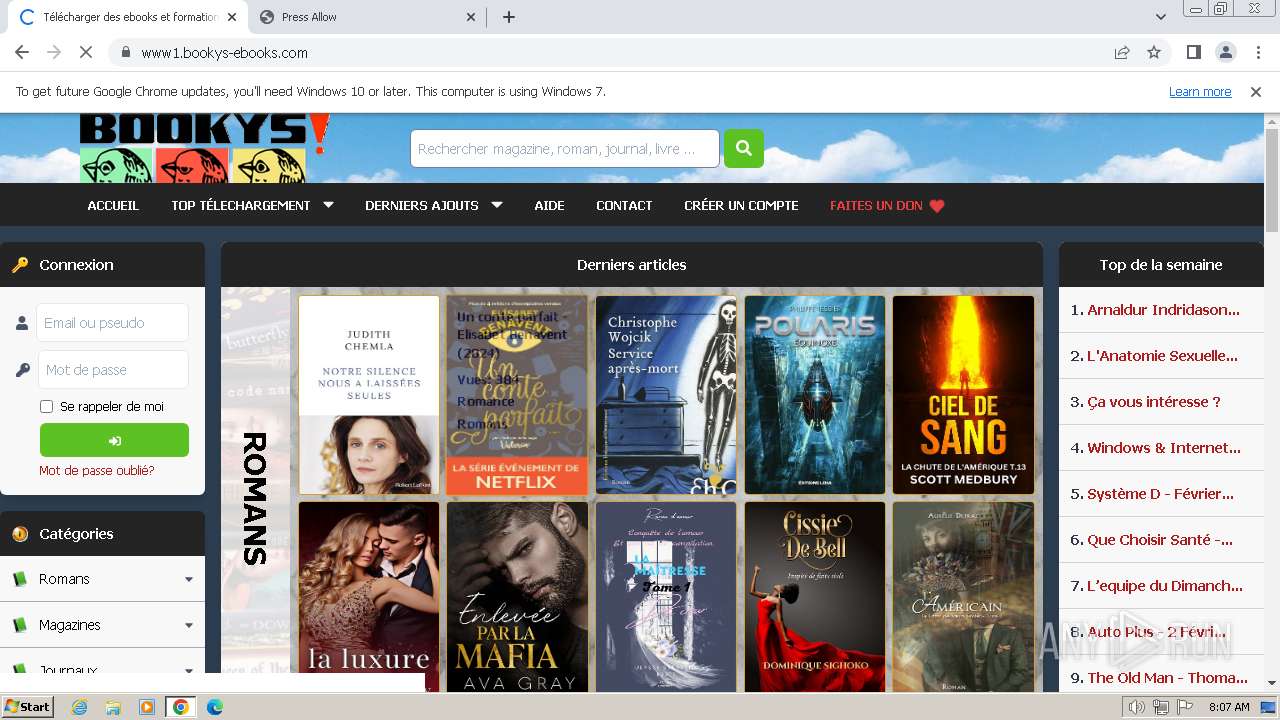The image size is (1280, 720).
Task: Open the tab search chevron in Chrome
Action: (1161, 17)
